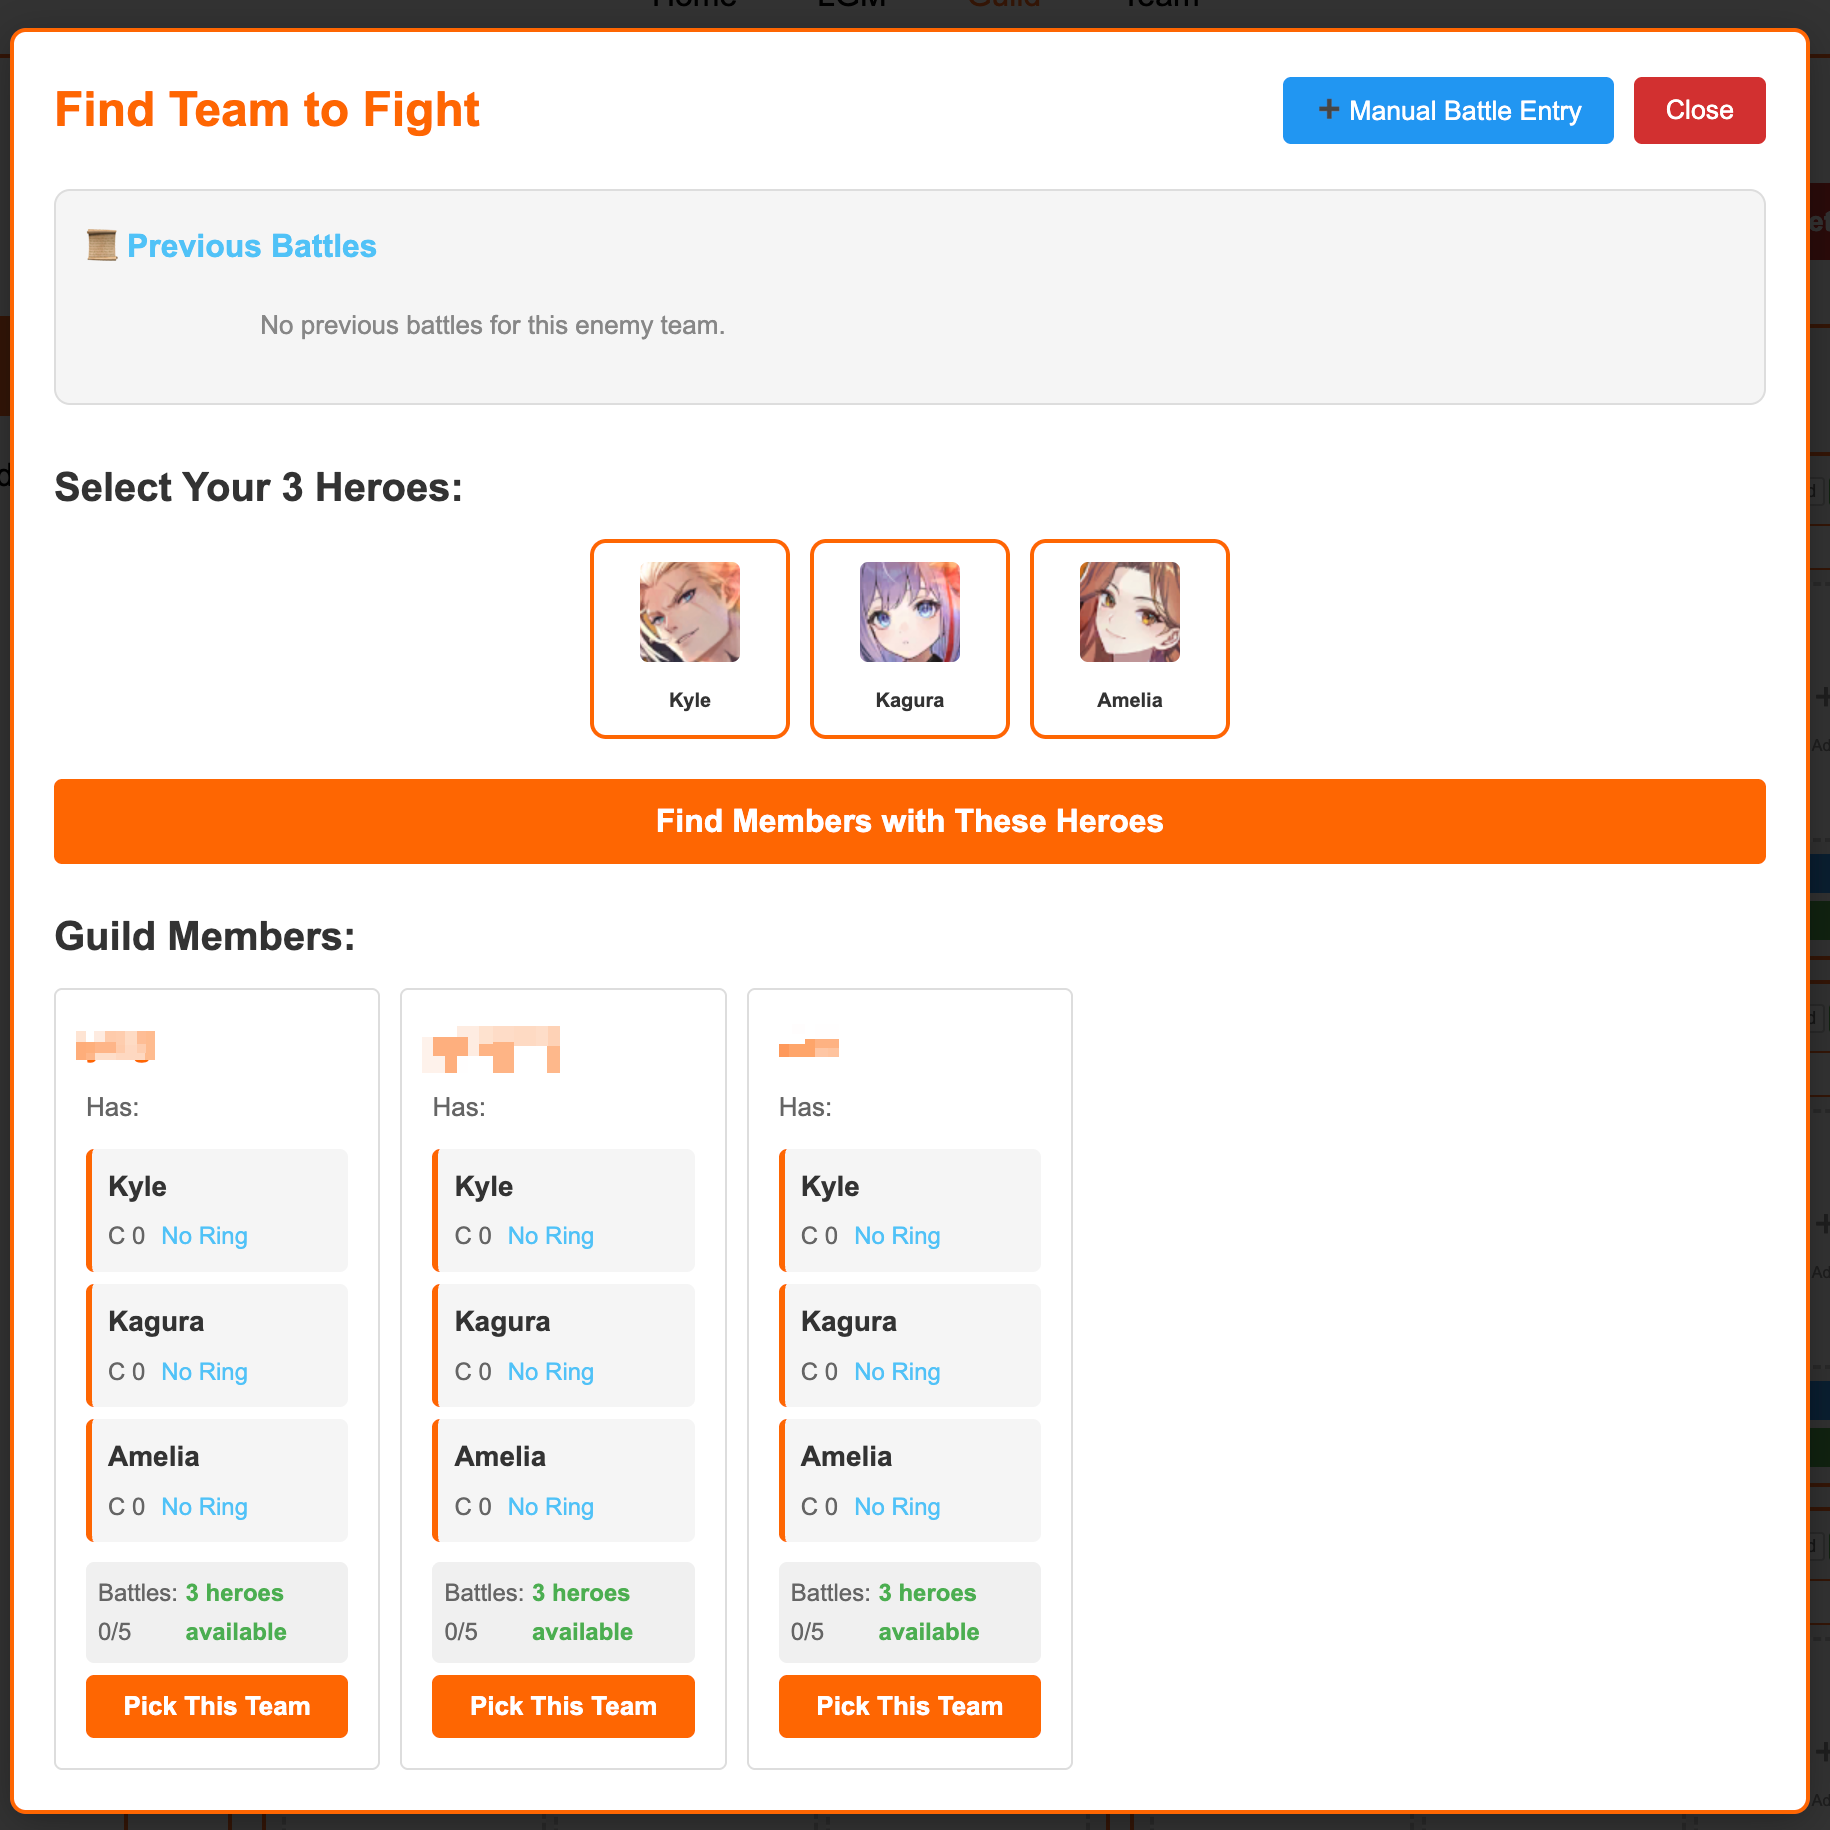Open Manual Battle Entry
Screen dimensions: 1830x1830
click(1447, 110)
